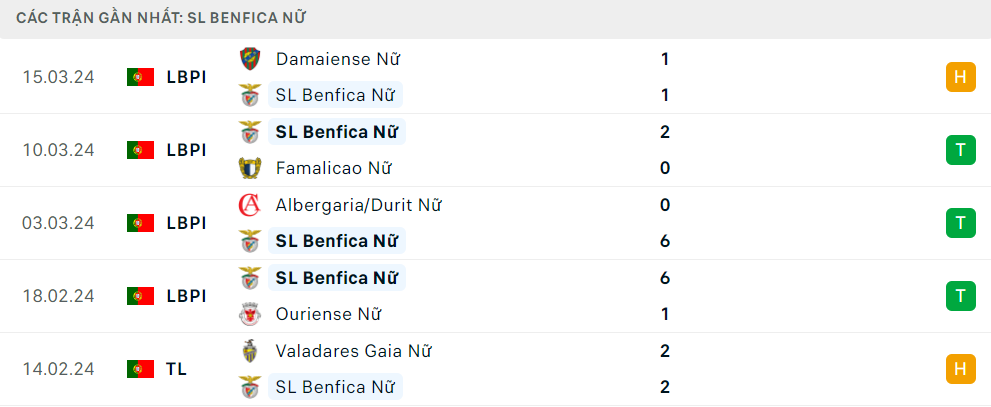991x407 pixels.
Task: Click the Benfica crest in the 15.03.24 match
Action: pos(250,95)
